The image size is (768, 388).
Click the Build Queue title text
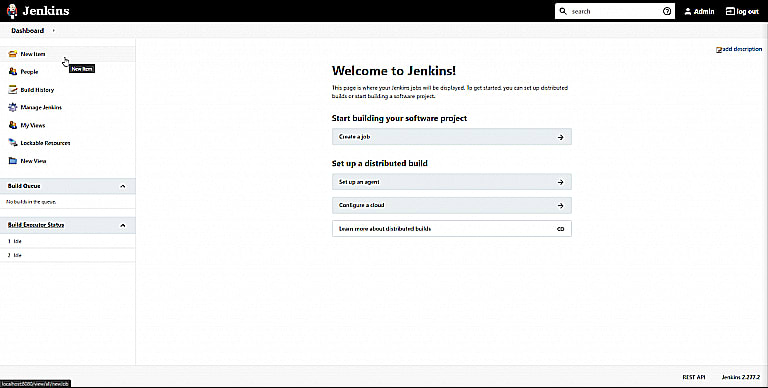(x=24, y=186)
